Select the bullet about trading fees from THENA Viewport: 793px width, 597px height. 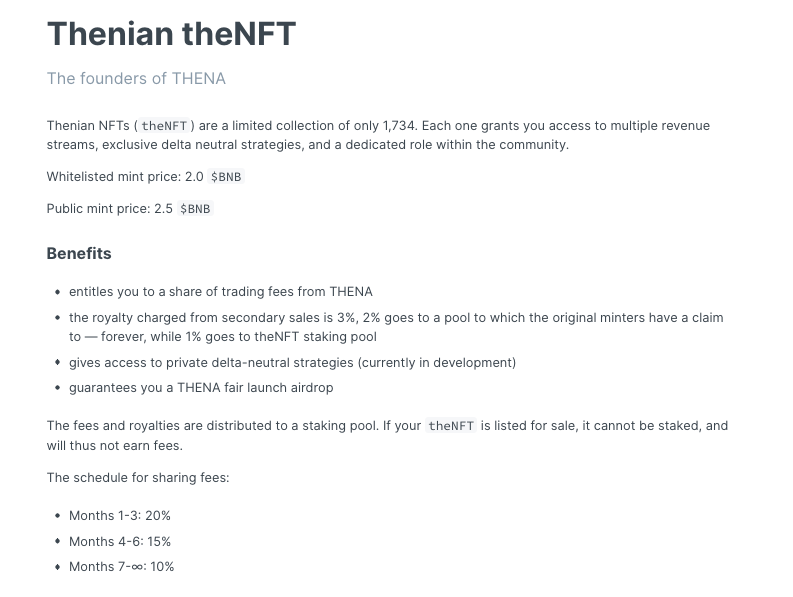pos(220,292)
